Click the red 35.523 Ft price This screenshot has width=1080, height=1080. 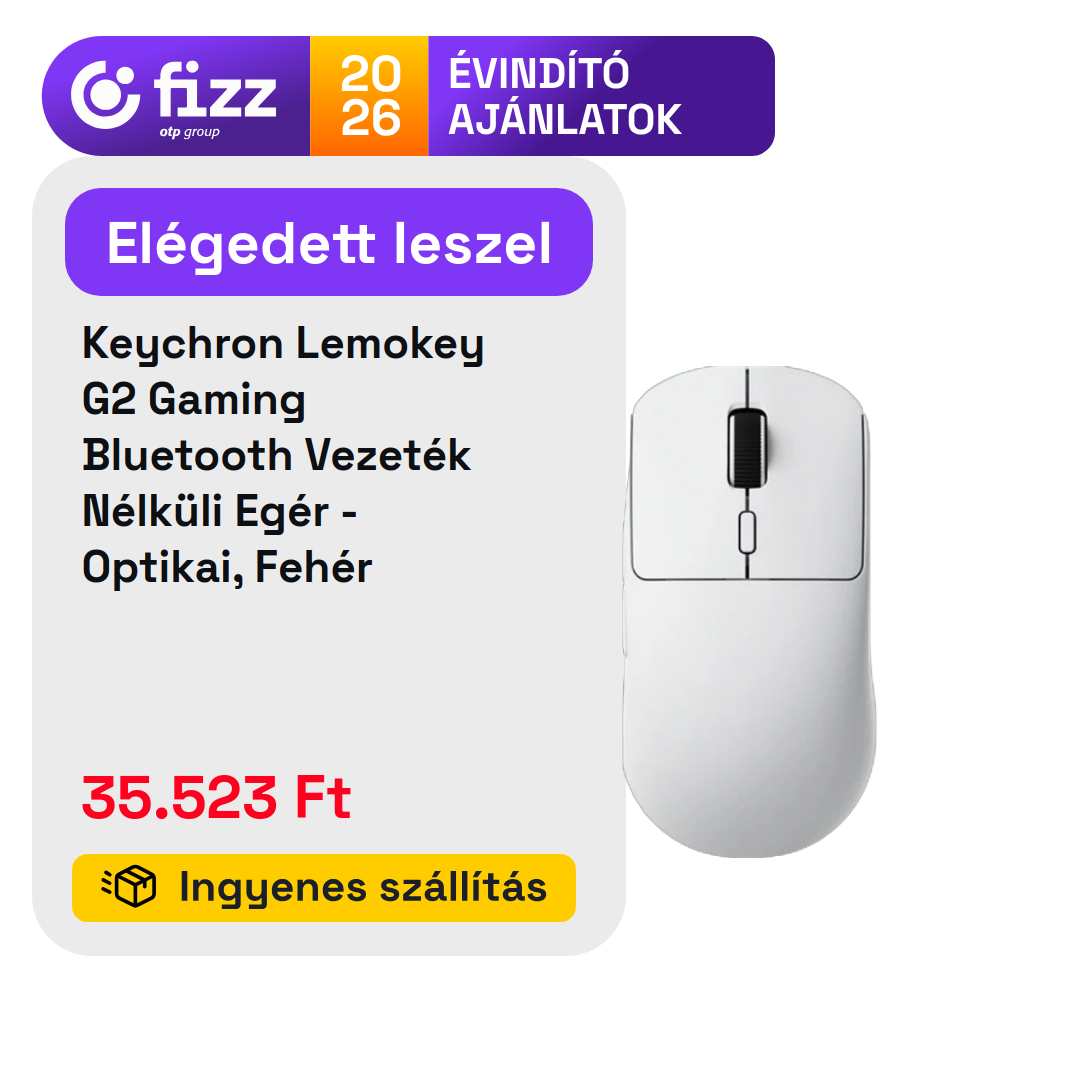point(216,797)
